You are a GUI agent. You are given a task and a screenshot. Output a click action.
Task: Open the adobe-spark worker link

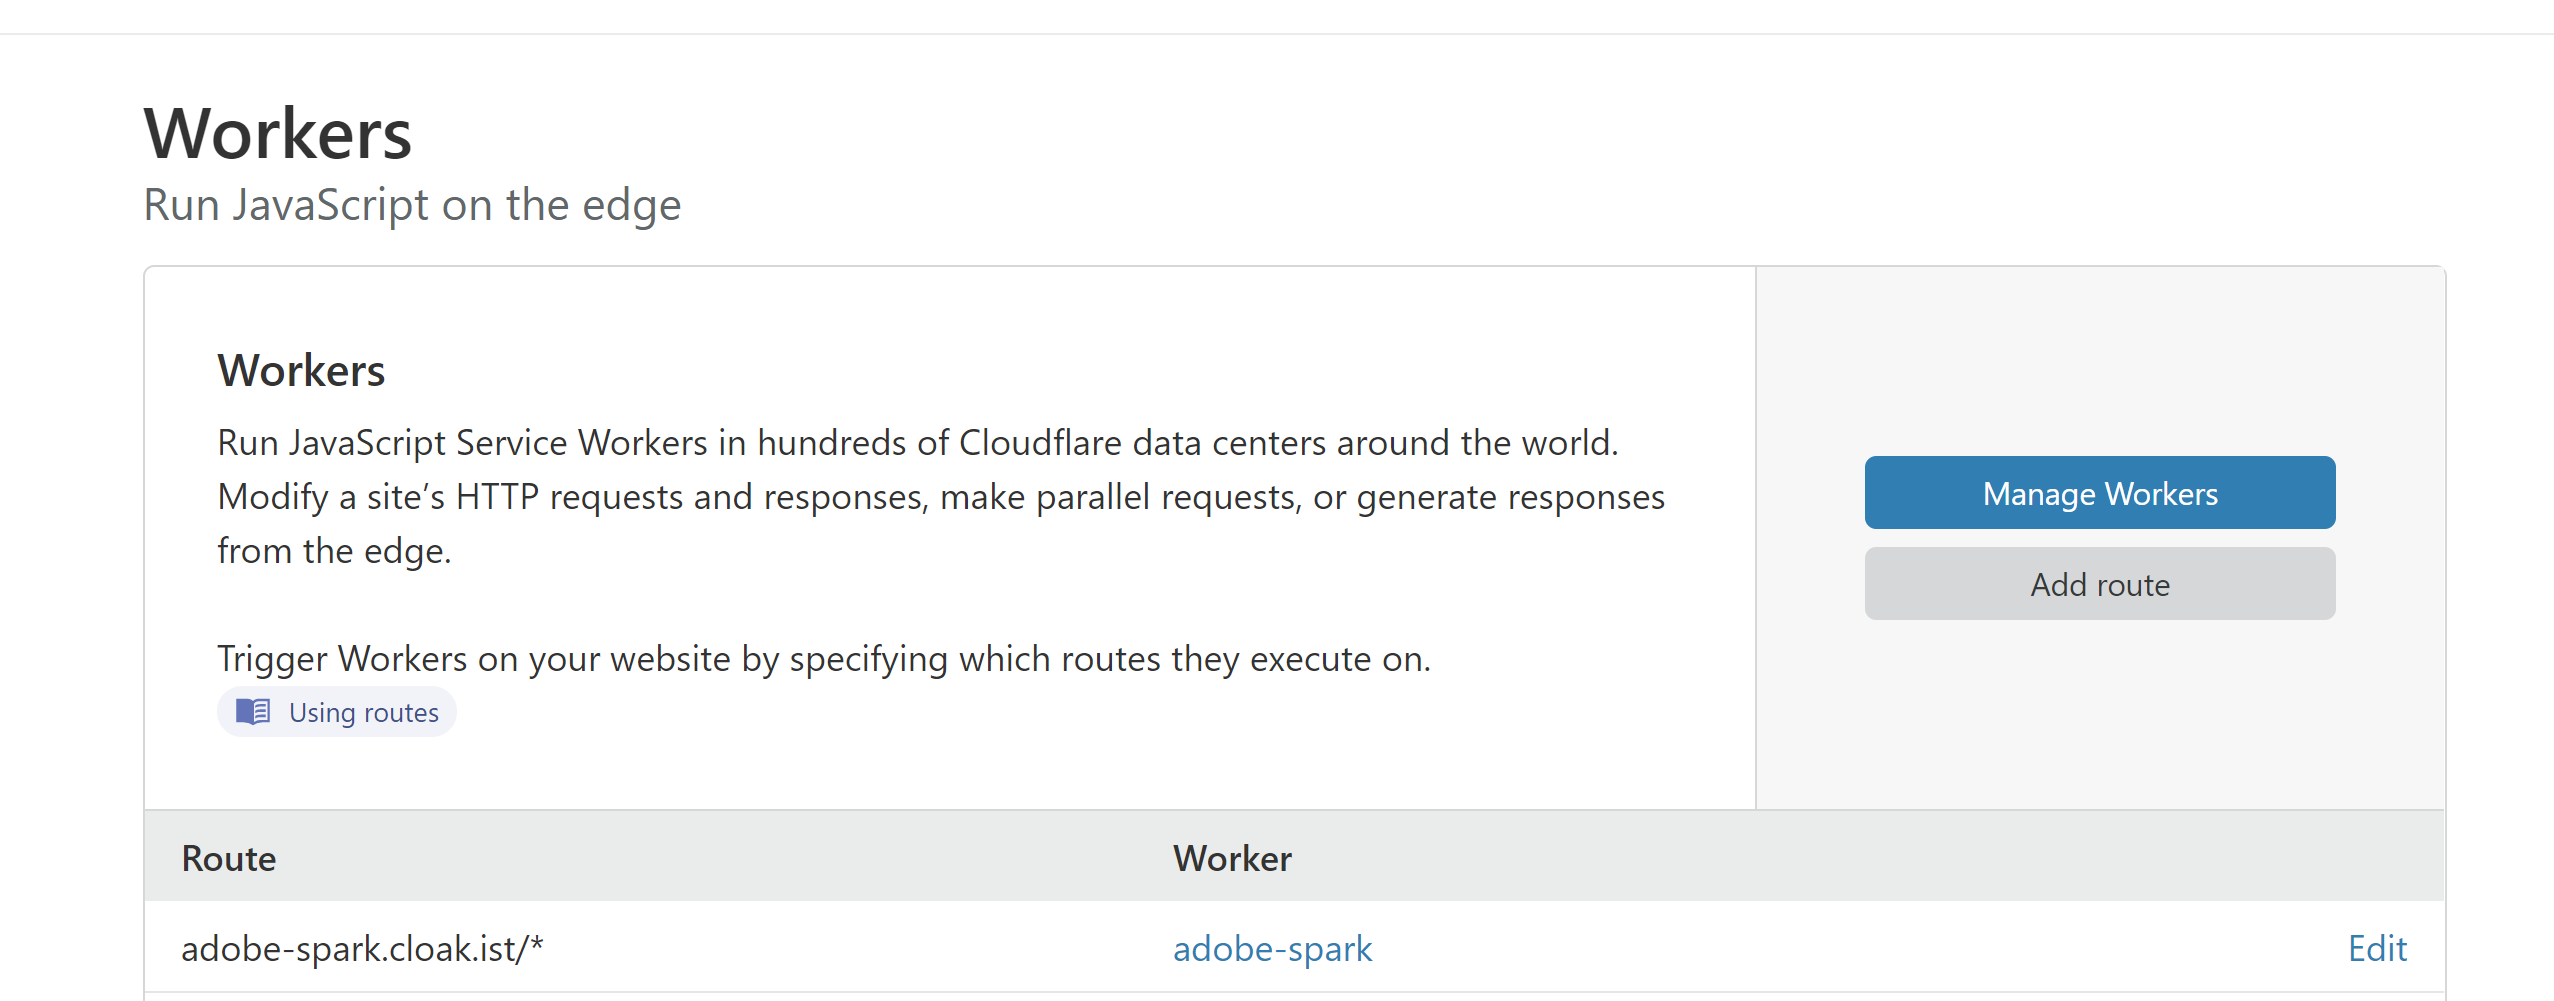point(1272,948)
